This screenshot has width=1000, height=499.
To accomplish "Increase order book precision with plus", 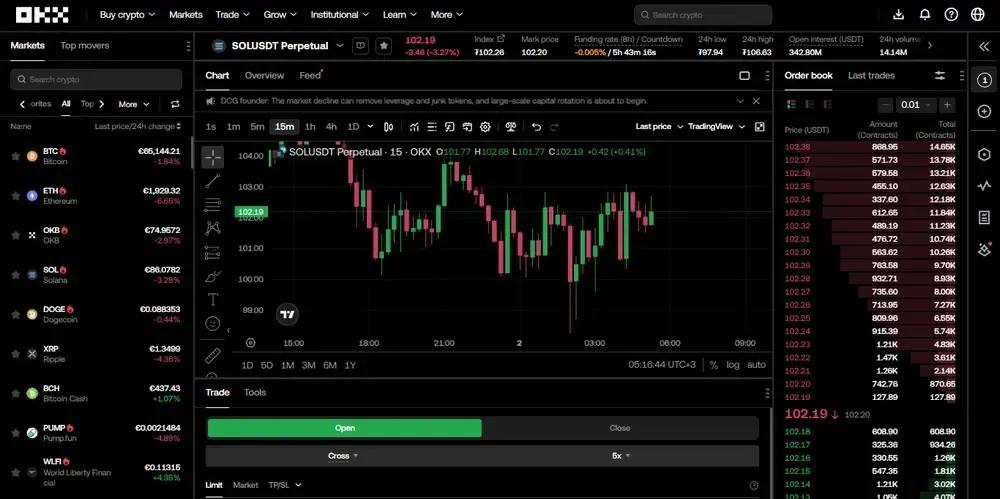I will tap(948, 105).
